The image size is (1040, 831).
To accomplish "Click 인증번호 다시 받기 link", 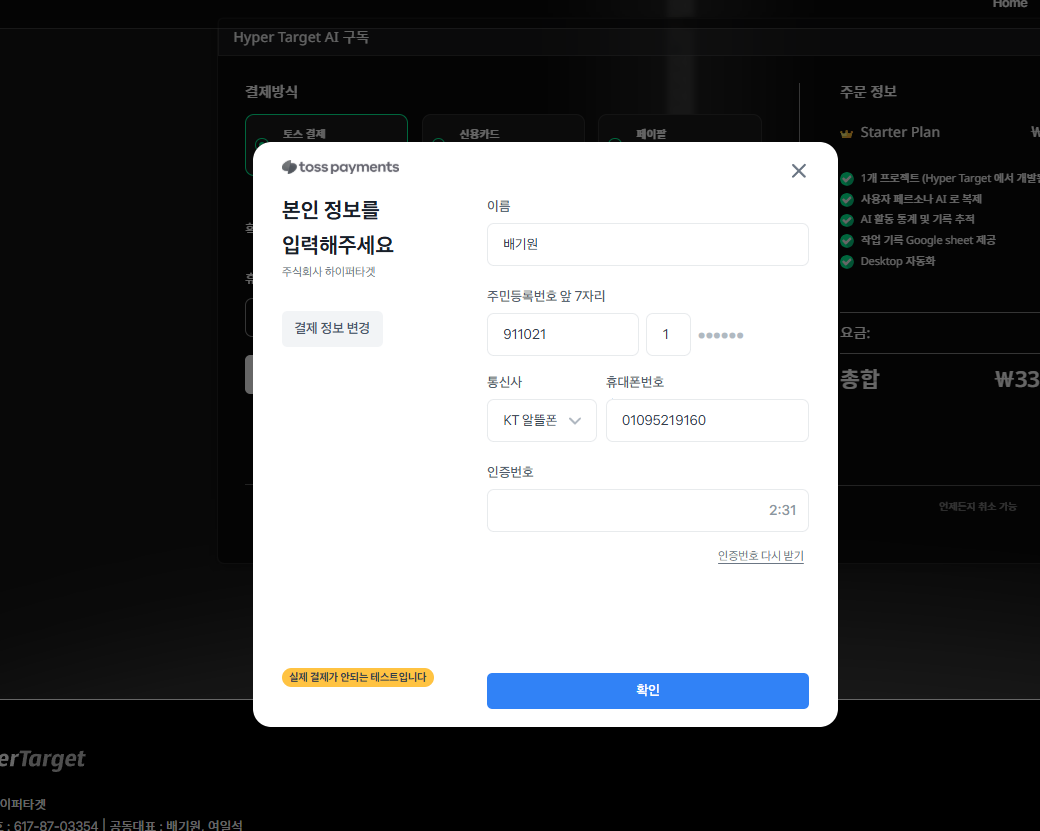I will [x=760, y=556].
